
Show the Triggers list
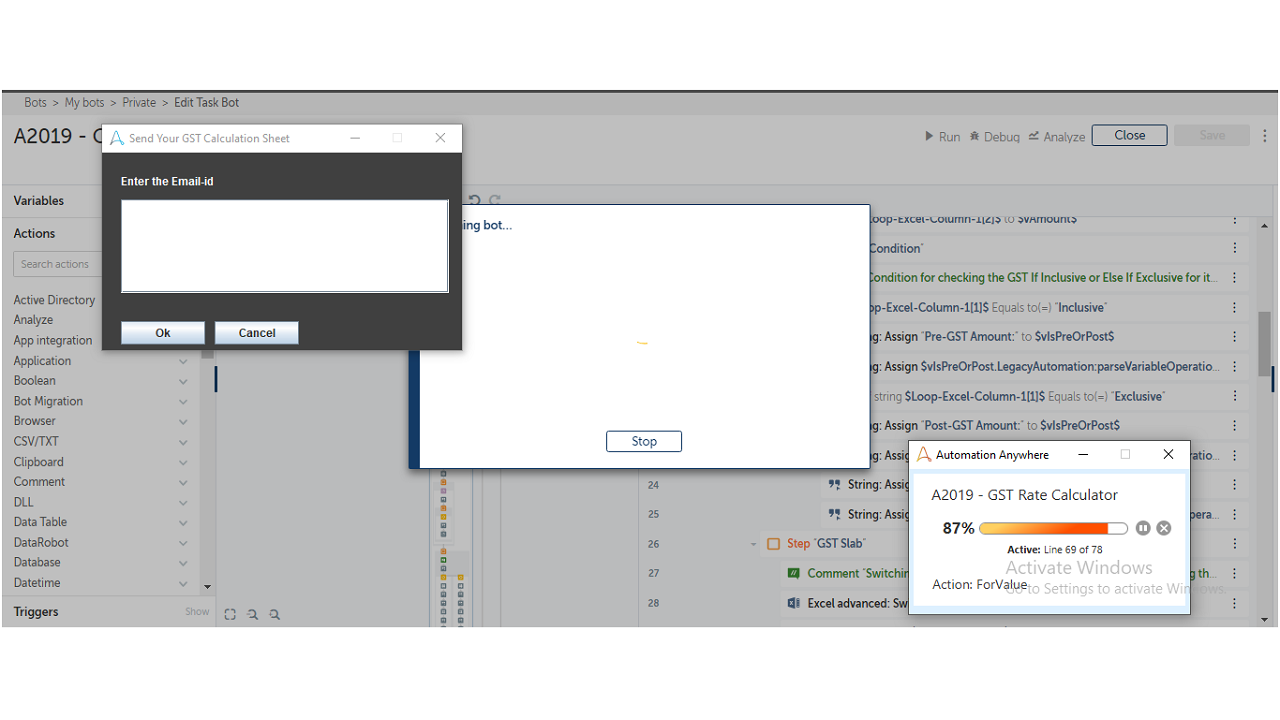click(x=197, y=612)
